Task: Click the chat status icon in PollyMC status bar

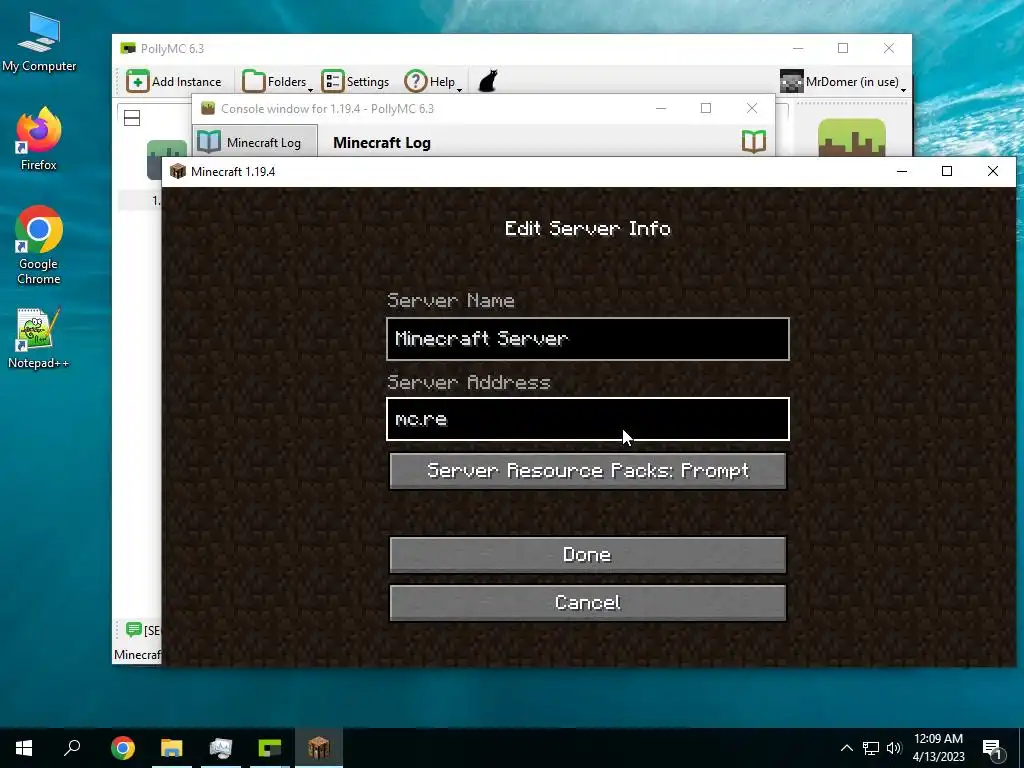Action: click(x=134, y=630)
